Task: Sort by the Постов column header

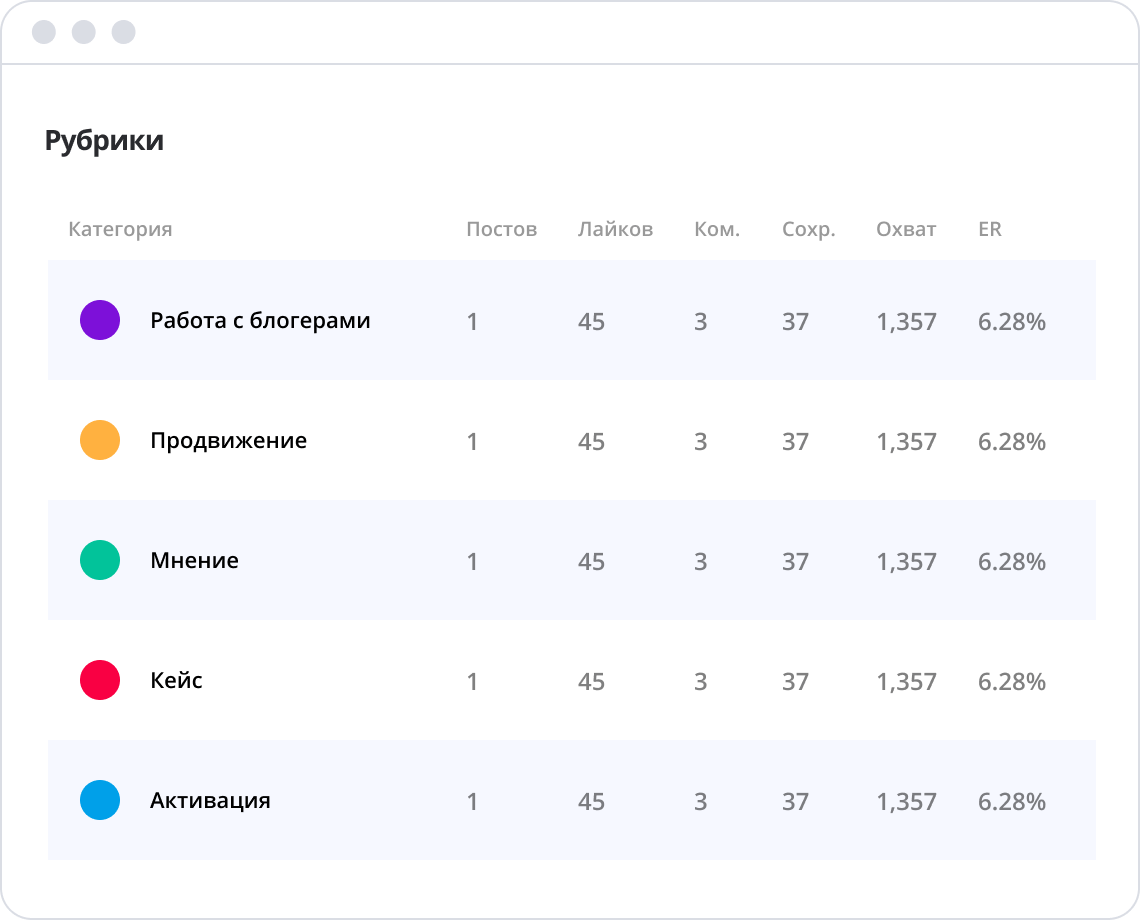Action: (501, 229)
